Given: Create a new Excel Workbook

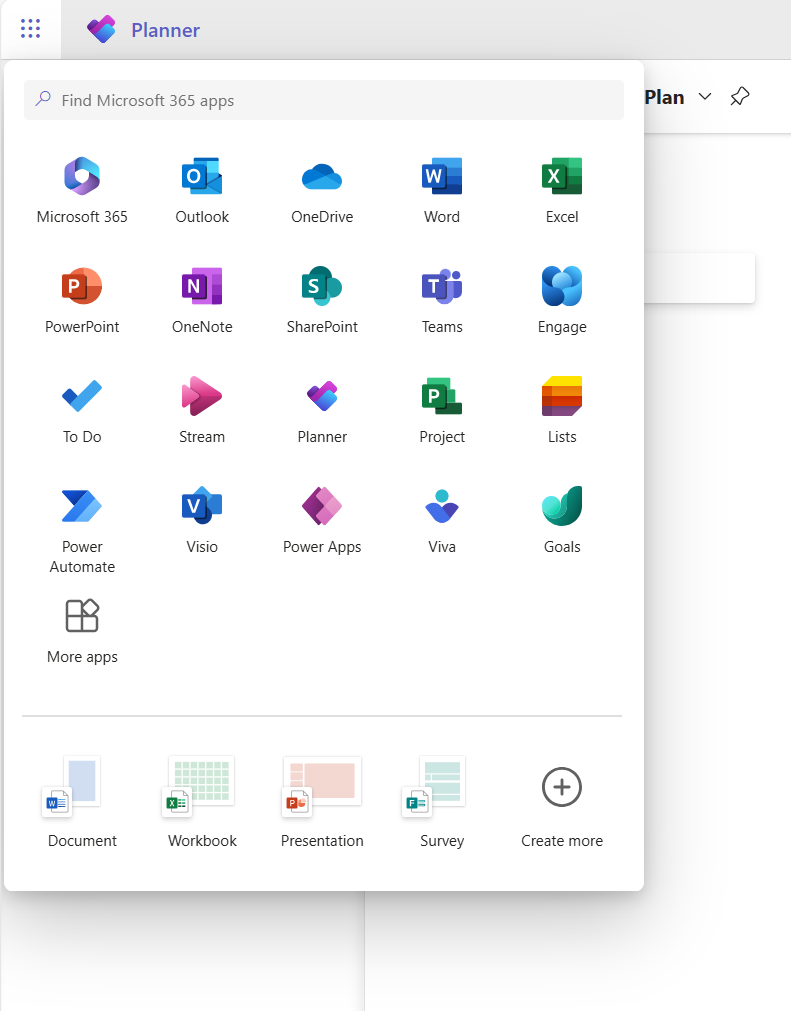Looking at the screenshot, I should (202, 789).
